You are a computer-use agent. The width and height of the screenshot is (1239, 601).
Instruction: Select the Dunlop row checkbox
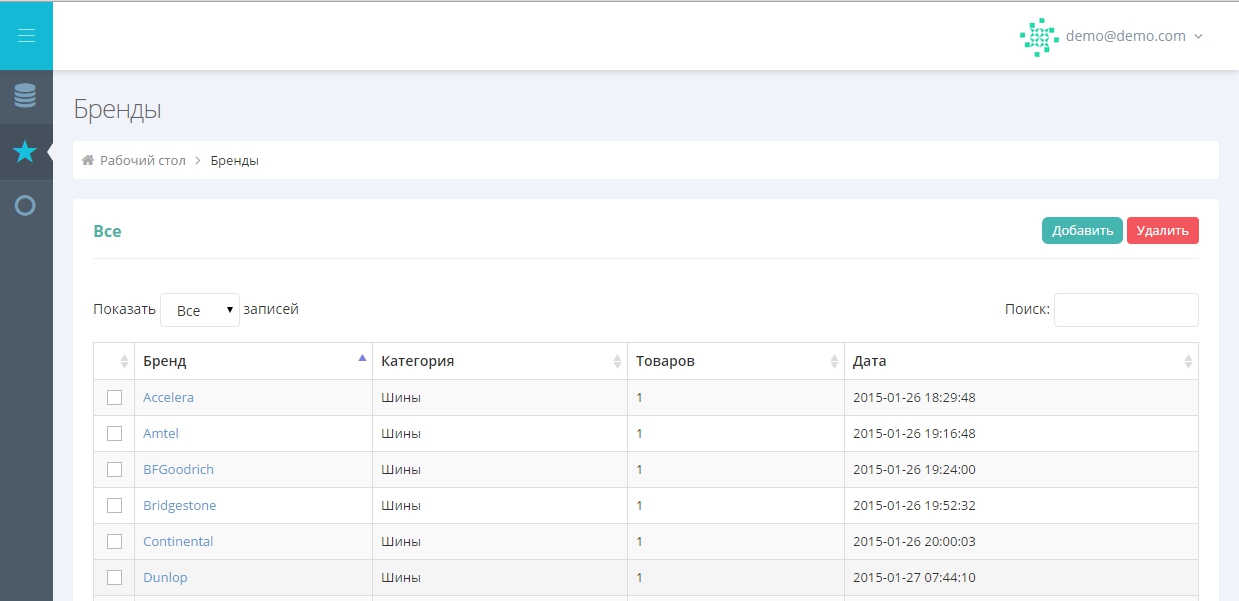(x=114, y=577)
